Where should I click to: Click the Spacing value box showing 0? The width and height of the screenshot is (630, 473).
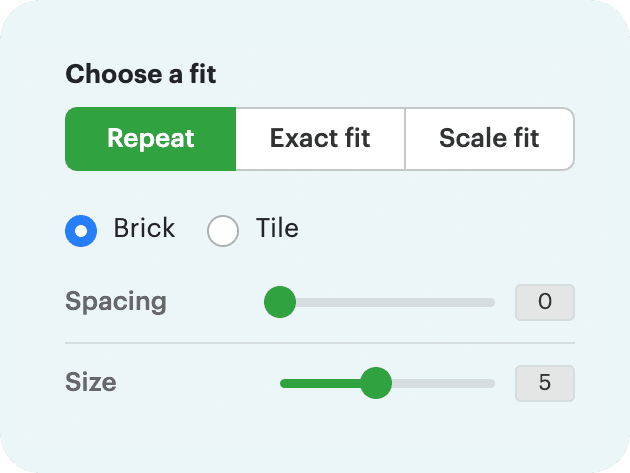tap(545, 302)
